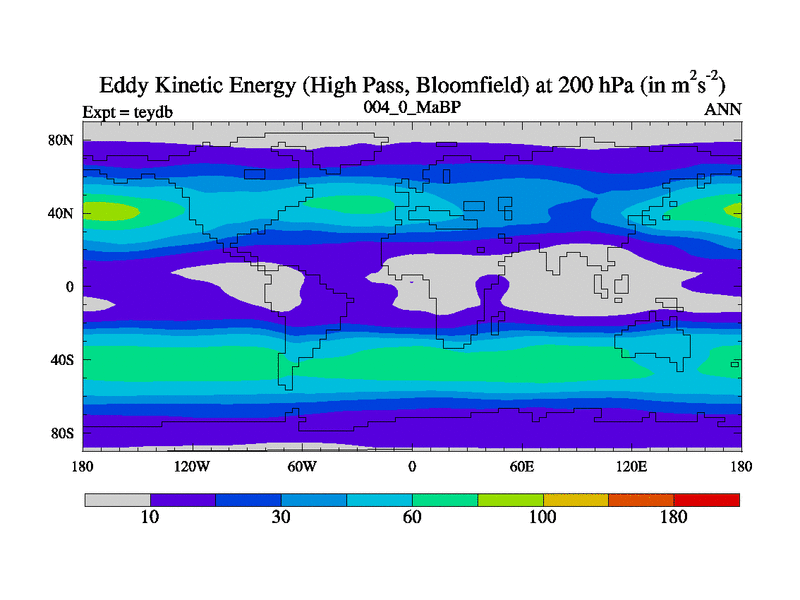Viewport: 800px width, 600px height.
Task: Click the 004_0_MaBP subtitle text
Action: pyautogui.click(x=411, y=107)
